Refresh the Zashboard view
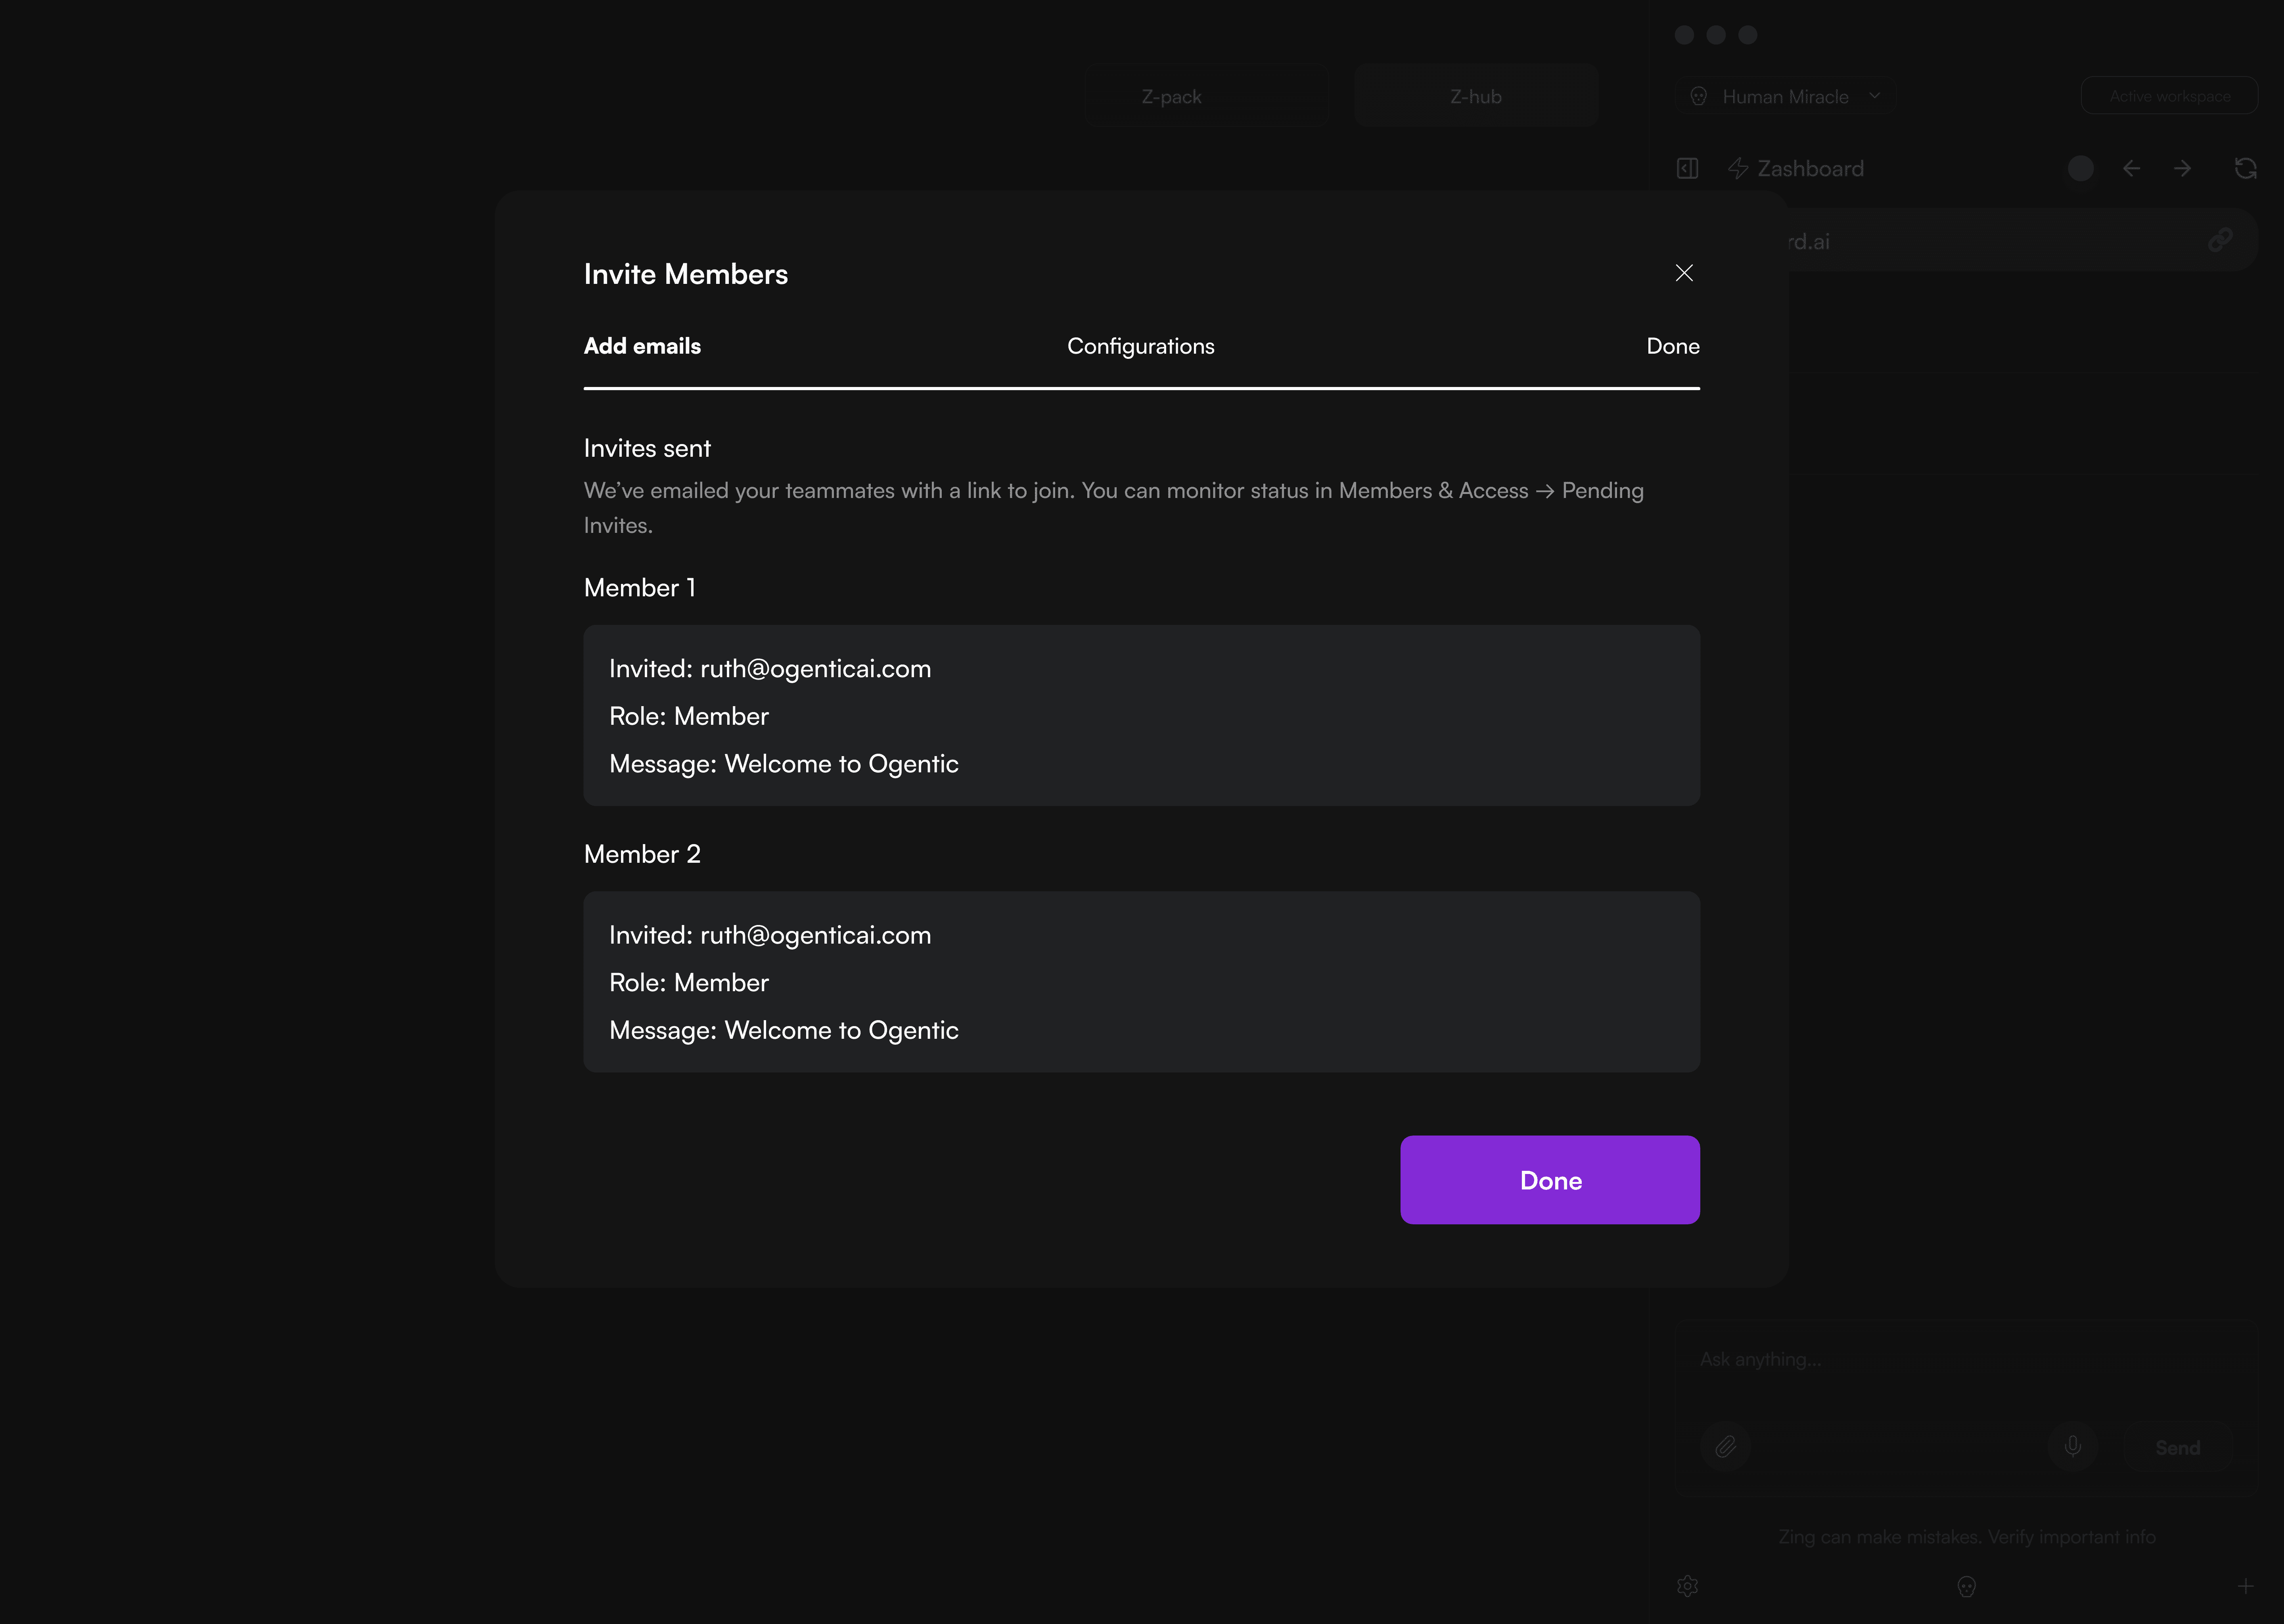This screenshot has height=1624, width=2284. (2245, 168)
